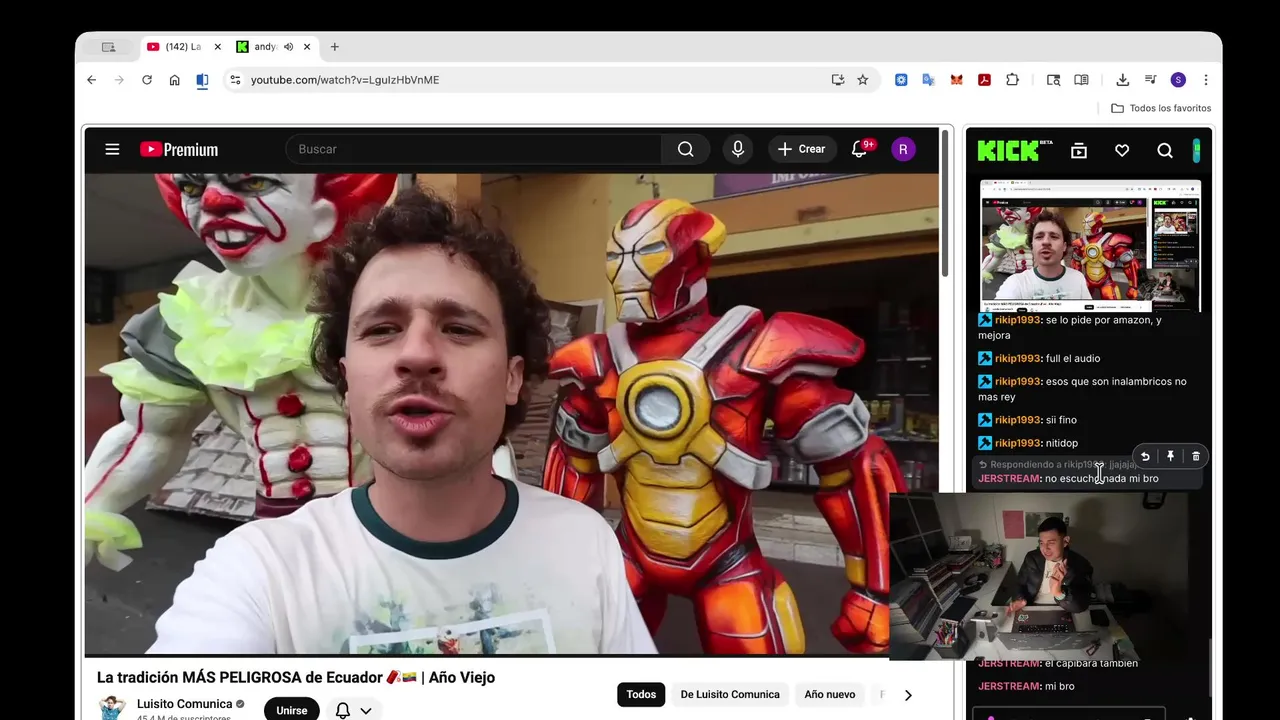Click the Unirse button
Viewport: 1280px width, 720px height.
pyautogui.click(x=292, y=710)
